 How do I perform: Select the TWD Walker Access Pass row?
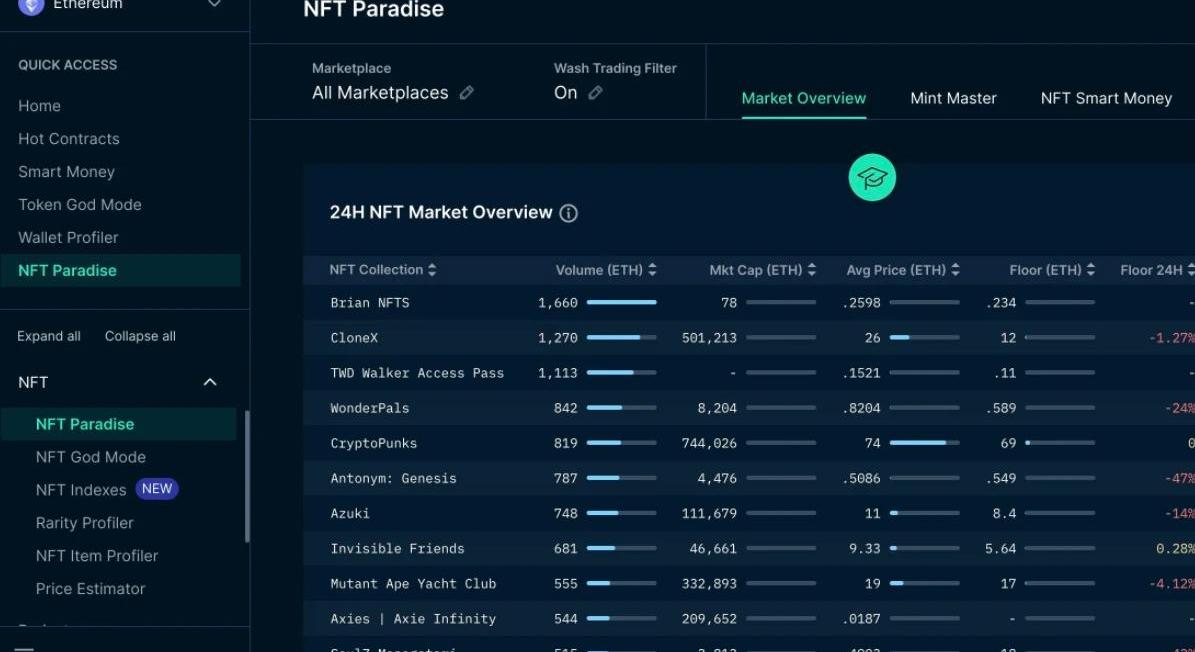(x=748, y=372)
